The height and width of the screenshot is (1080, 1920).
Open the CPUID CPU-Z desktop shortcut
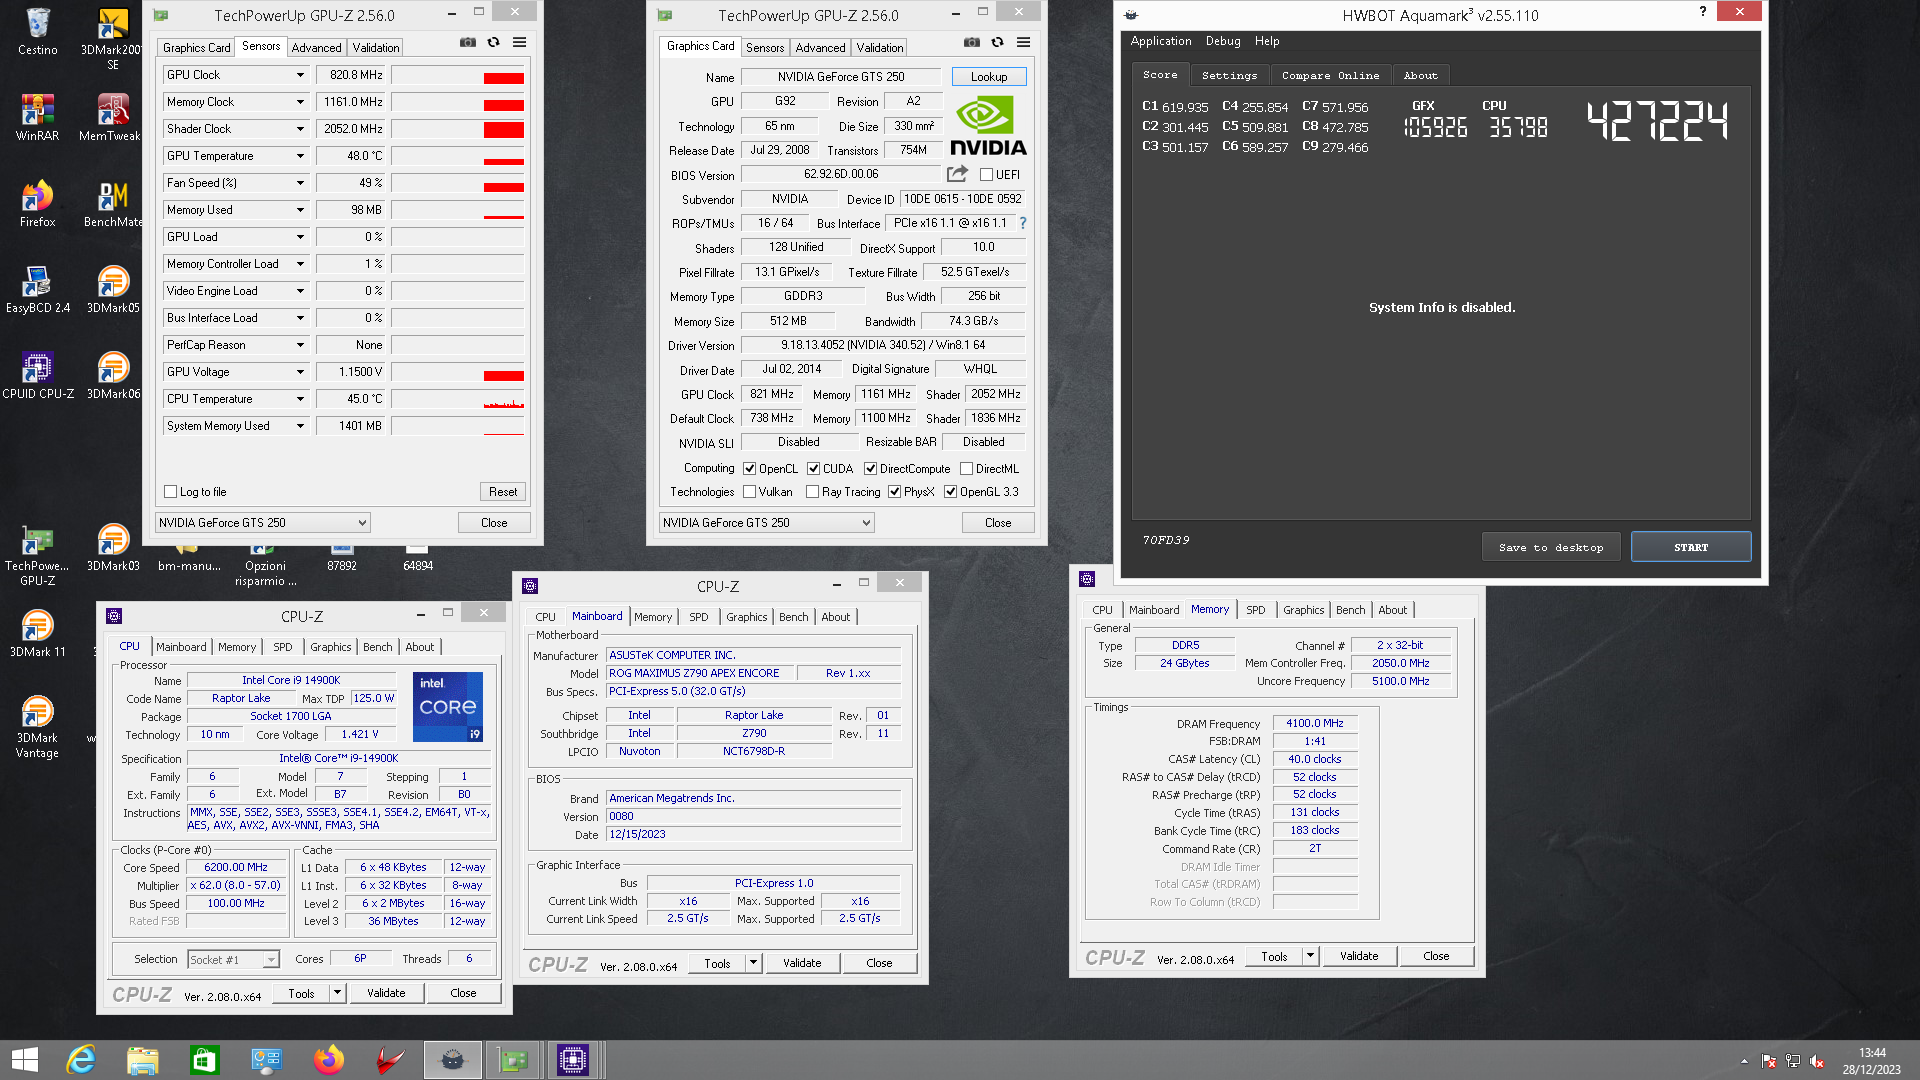tap(38, 375)
